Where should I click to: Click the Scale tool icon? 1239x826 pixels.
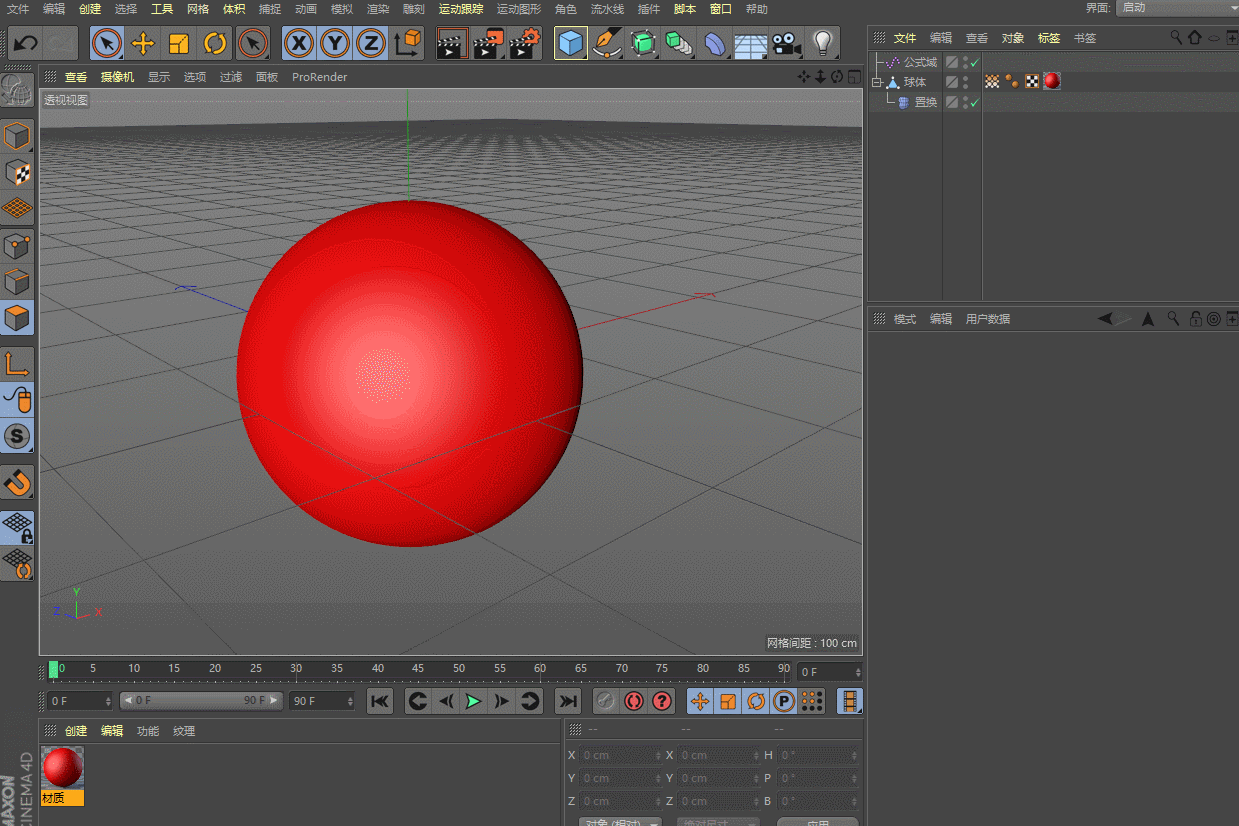pyautogui.click(x=179, y=43)
